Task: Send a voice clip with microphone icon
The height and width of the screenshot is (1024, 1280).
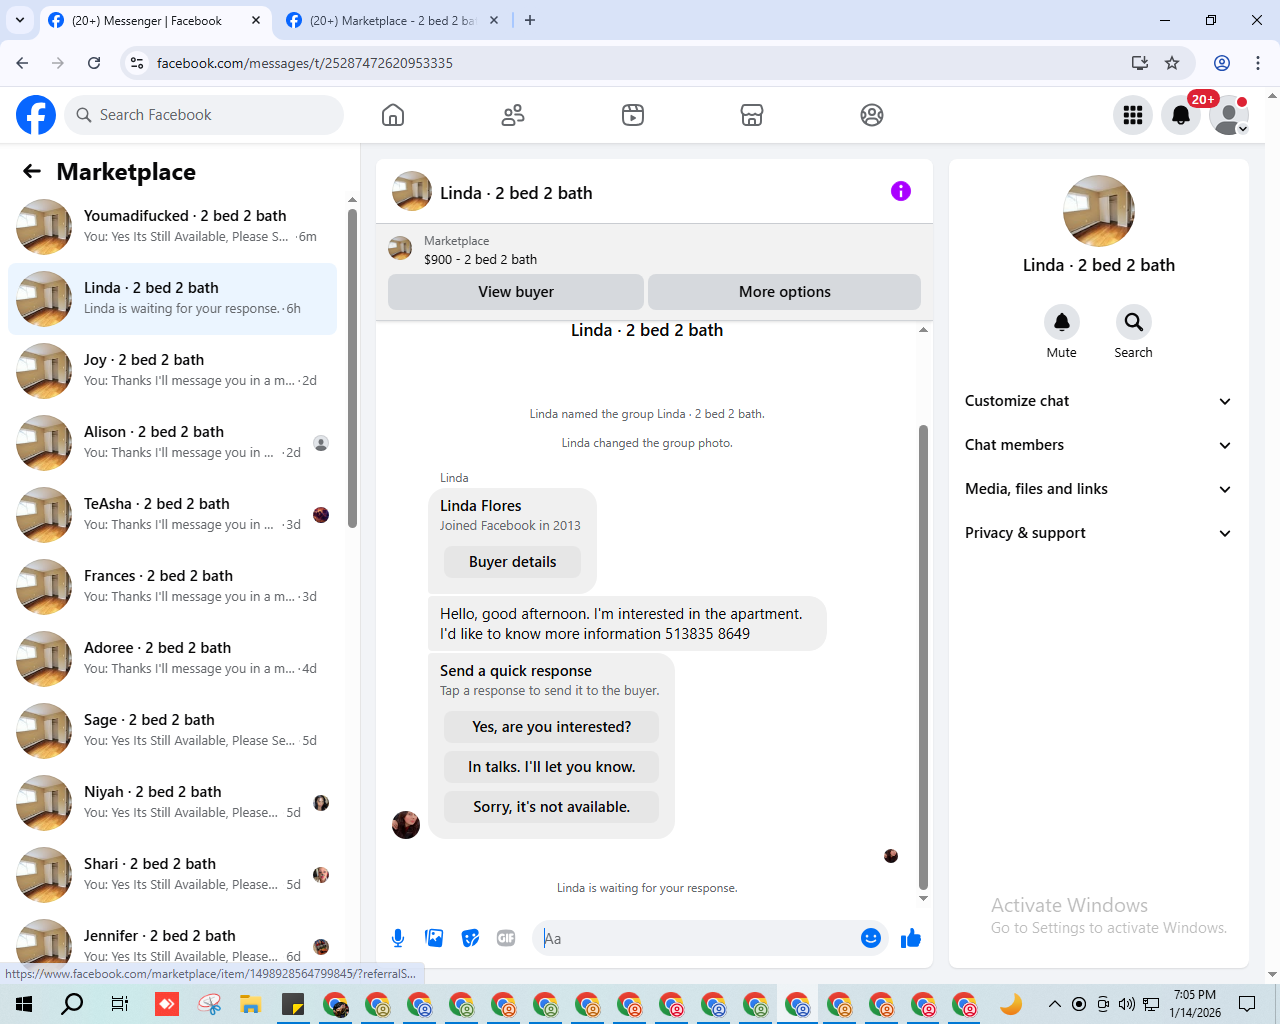Action: pos(398,938)
